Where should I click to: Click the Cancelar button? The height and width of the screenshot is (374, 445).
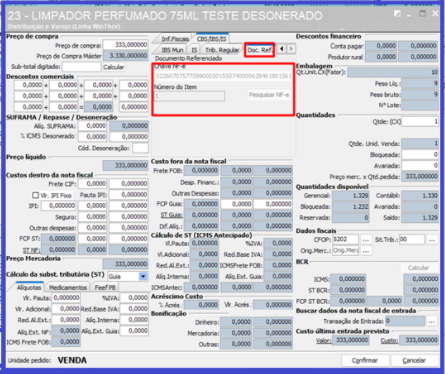pos(414,360)
